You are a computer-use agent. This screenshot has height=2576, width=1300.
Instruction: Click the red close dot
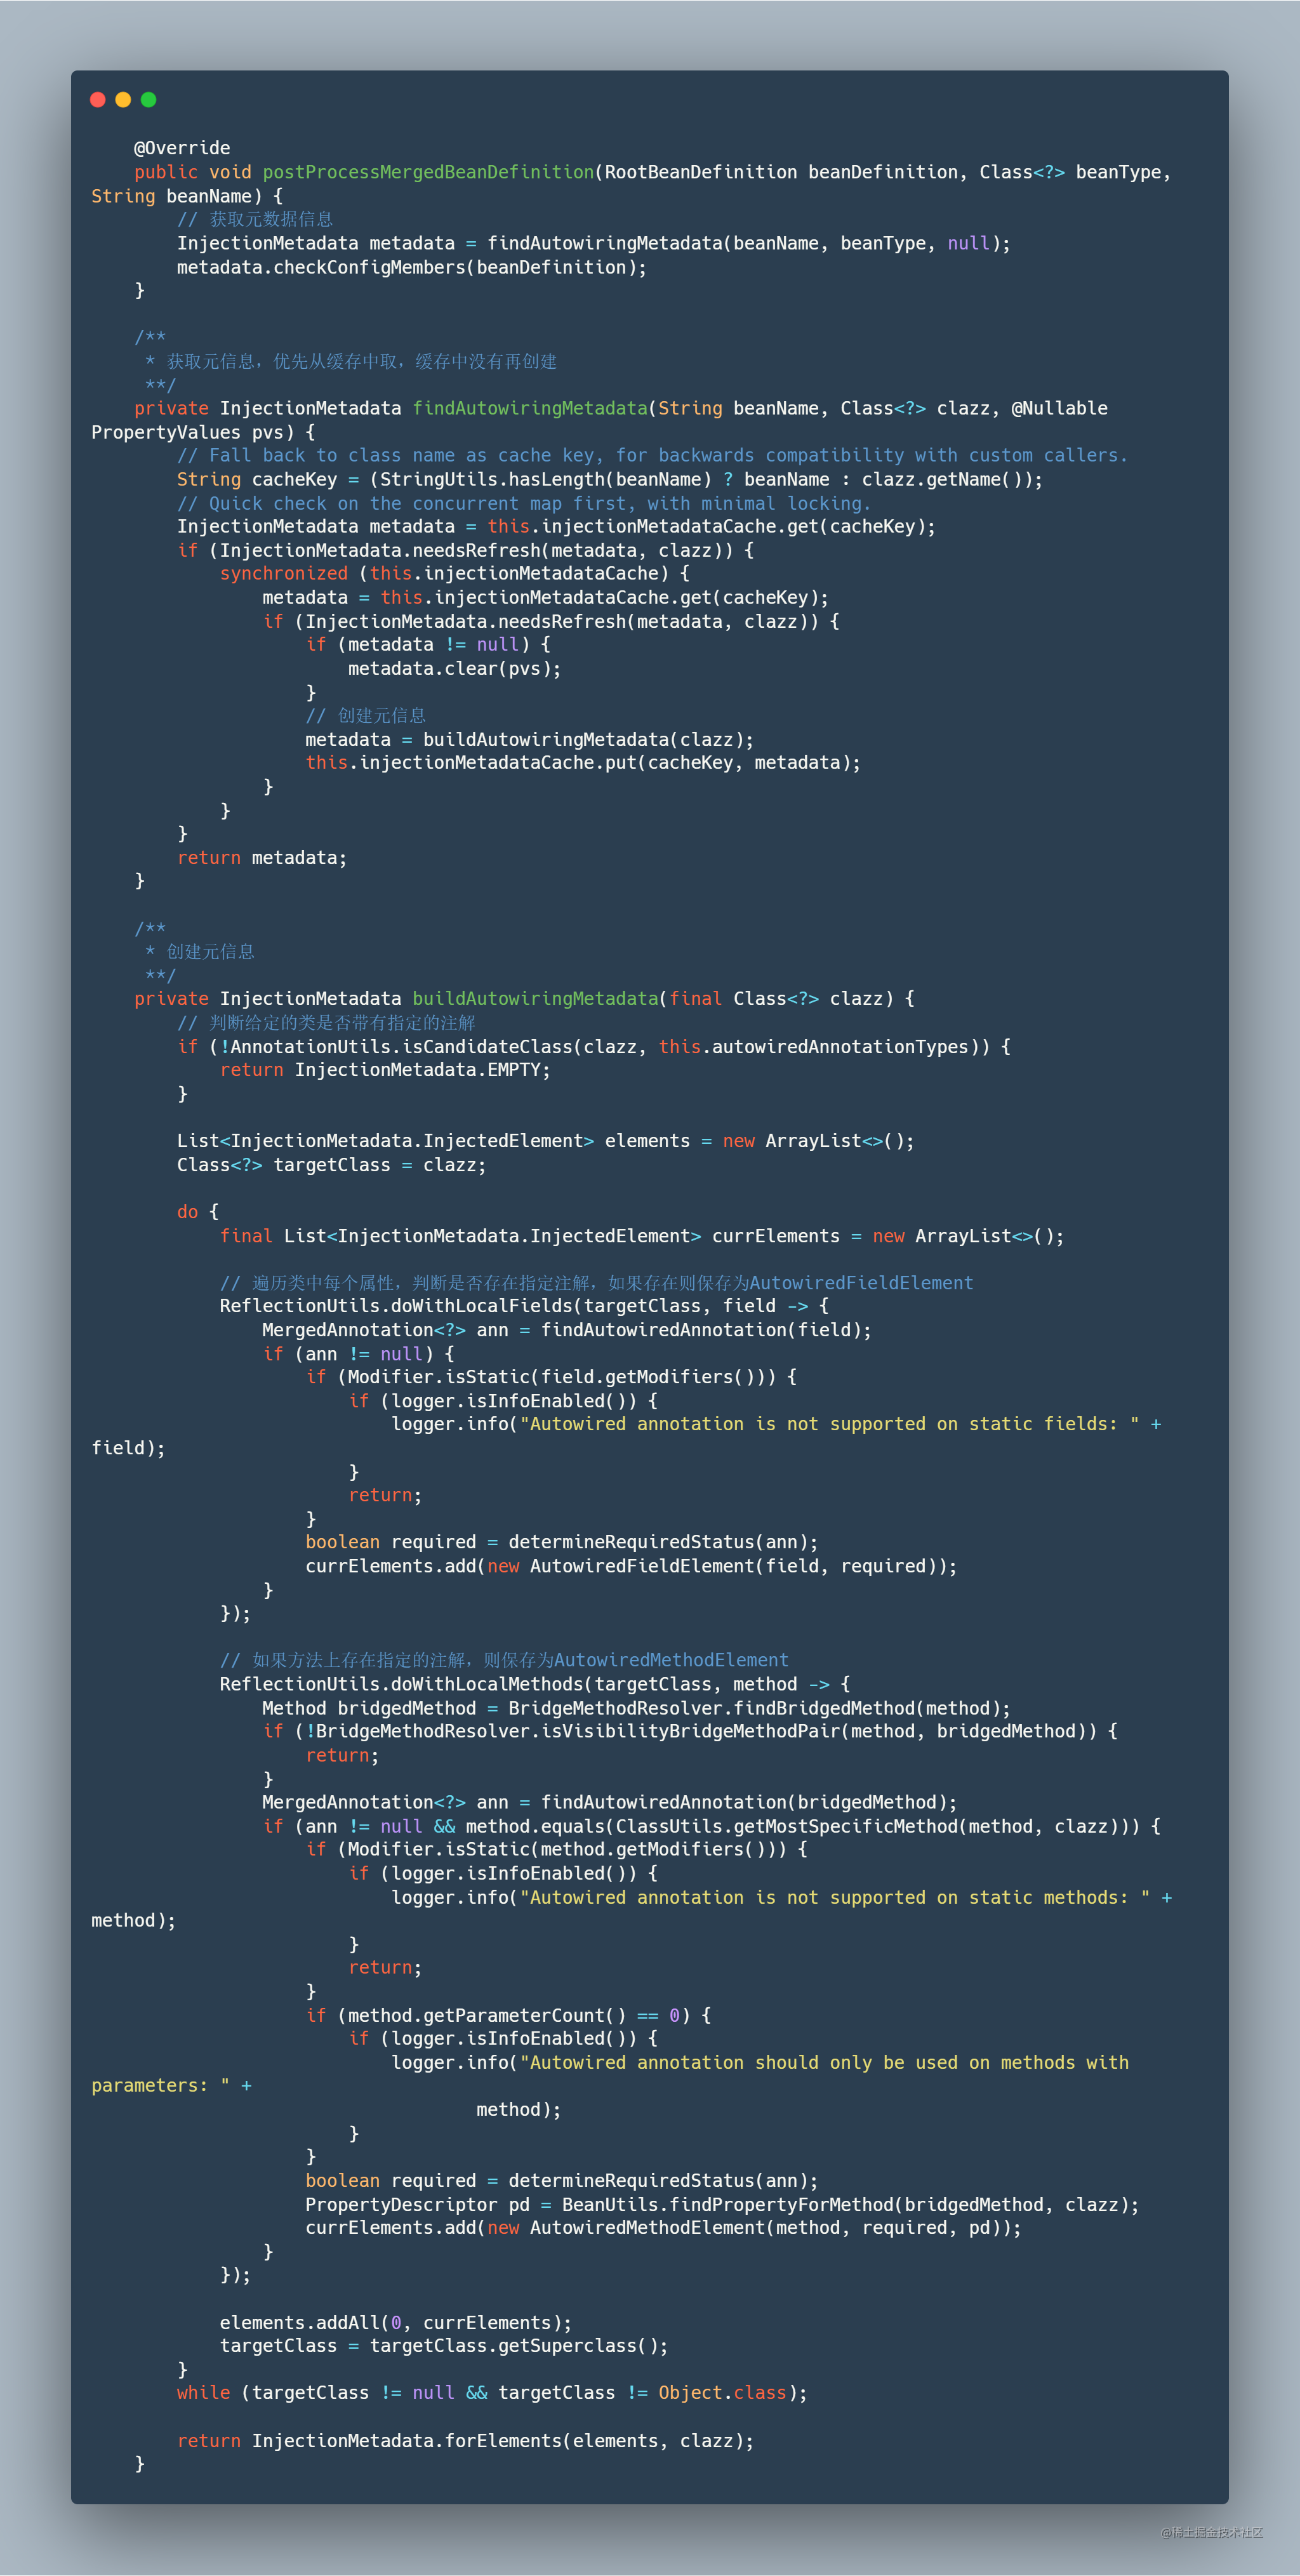click(x=98, y=99)
